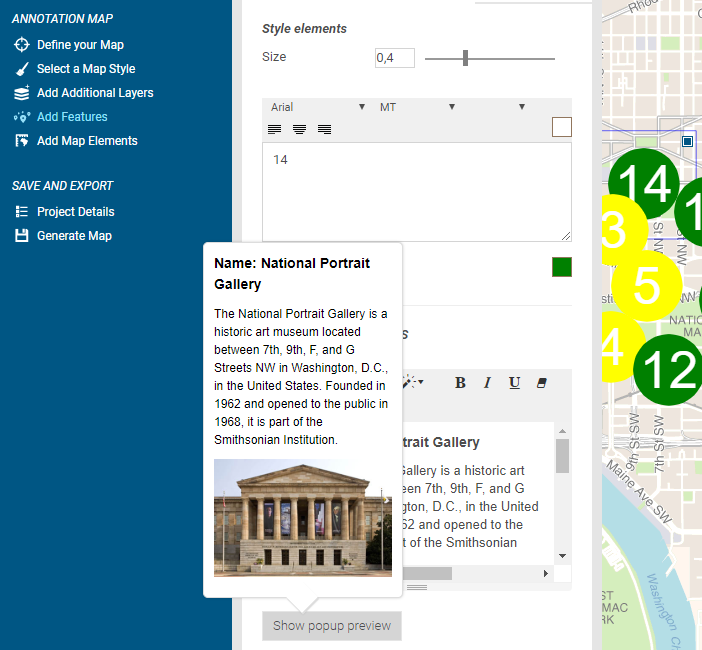Viewport: 702px width, 650px height.
Task: Open the white text color swatch
Action: pyautogui.click(x=562, y=127)
